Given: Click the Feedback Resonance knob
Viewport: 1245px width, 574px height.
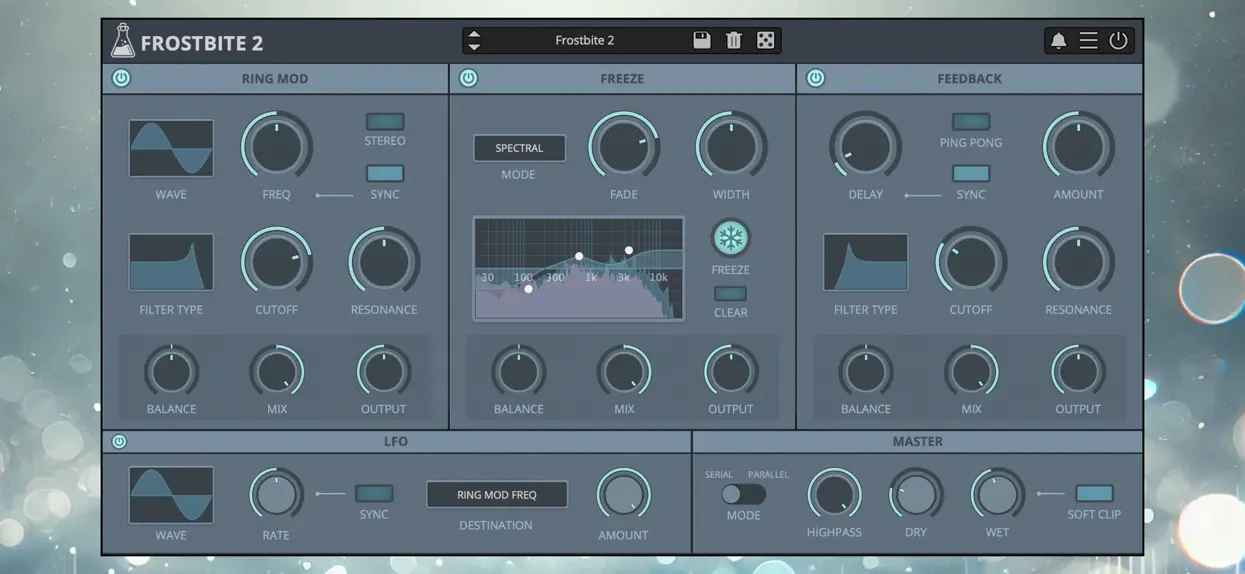Looking at the screenshot, I should [x=1078, y=262].
